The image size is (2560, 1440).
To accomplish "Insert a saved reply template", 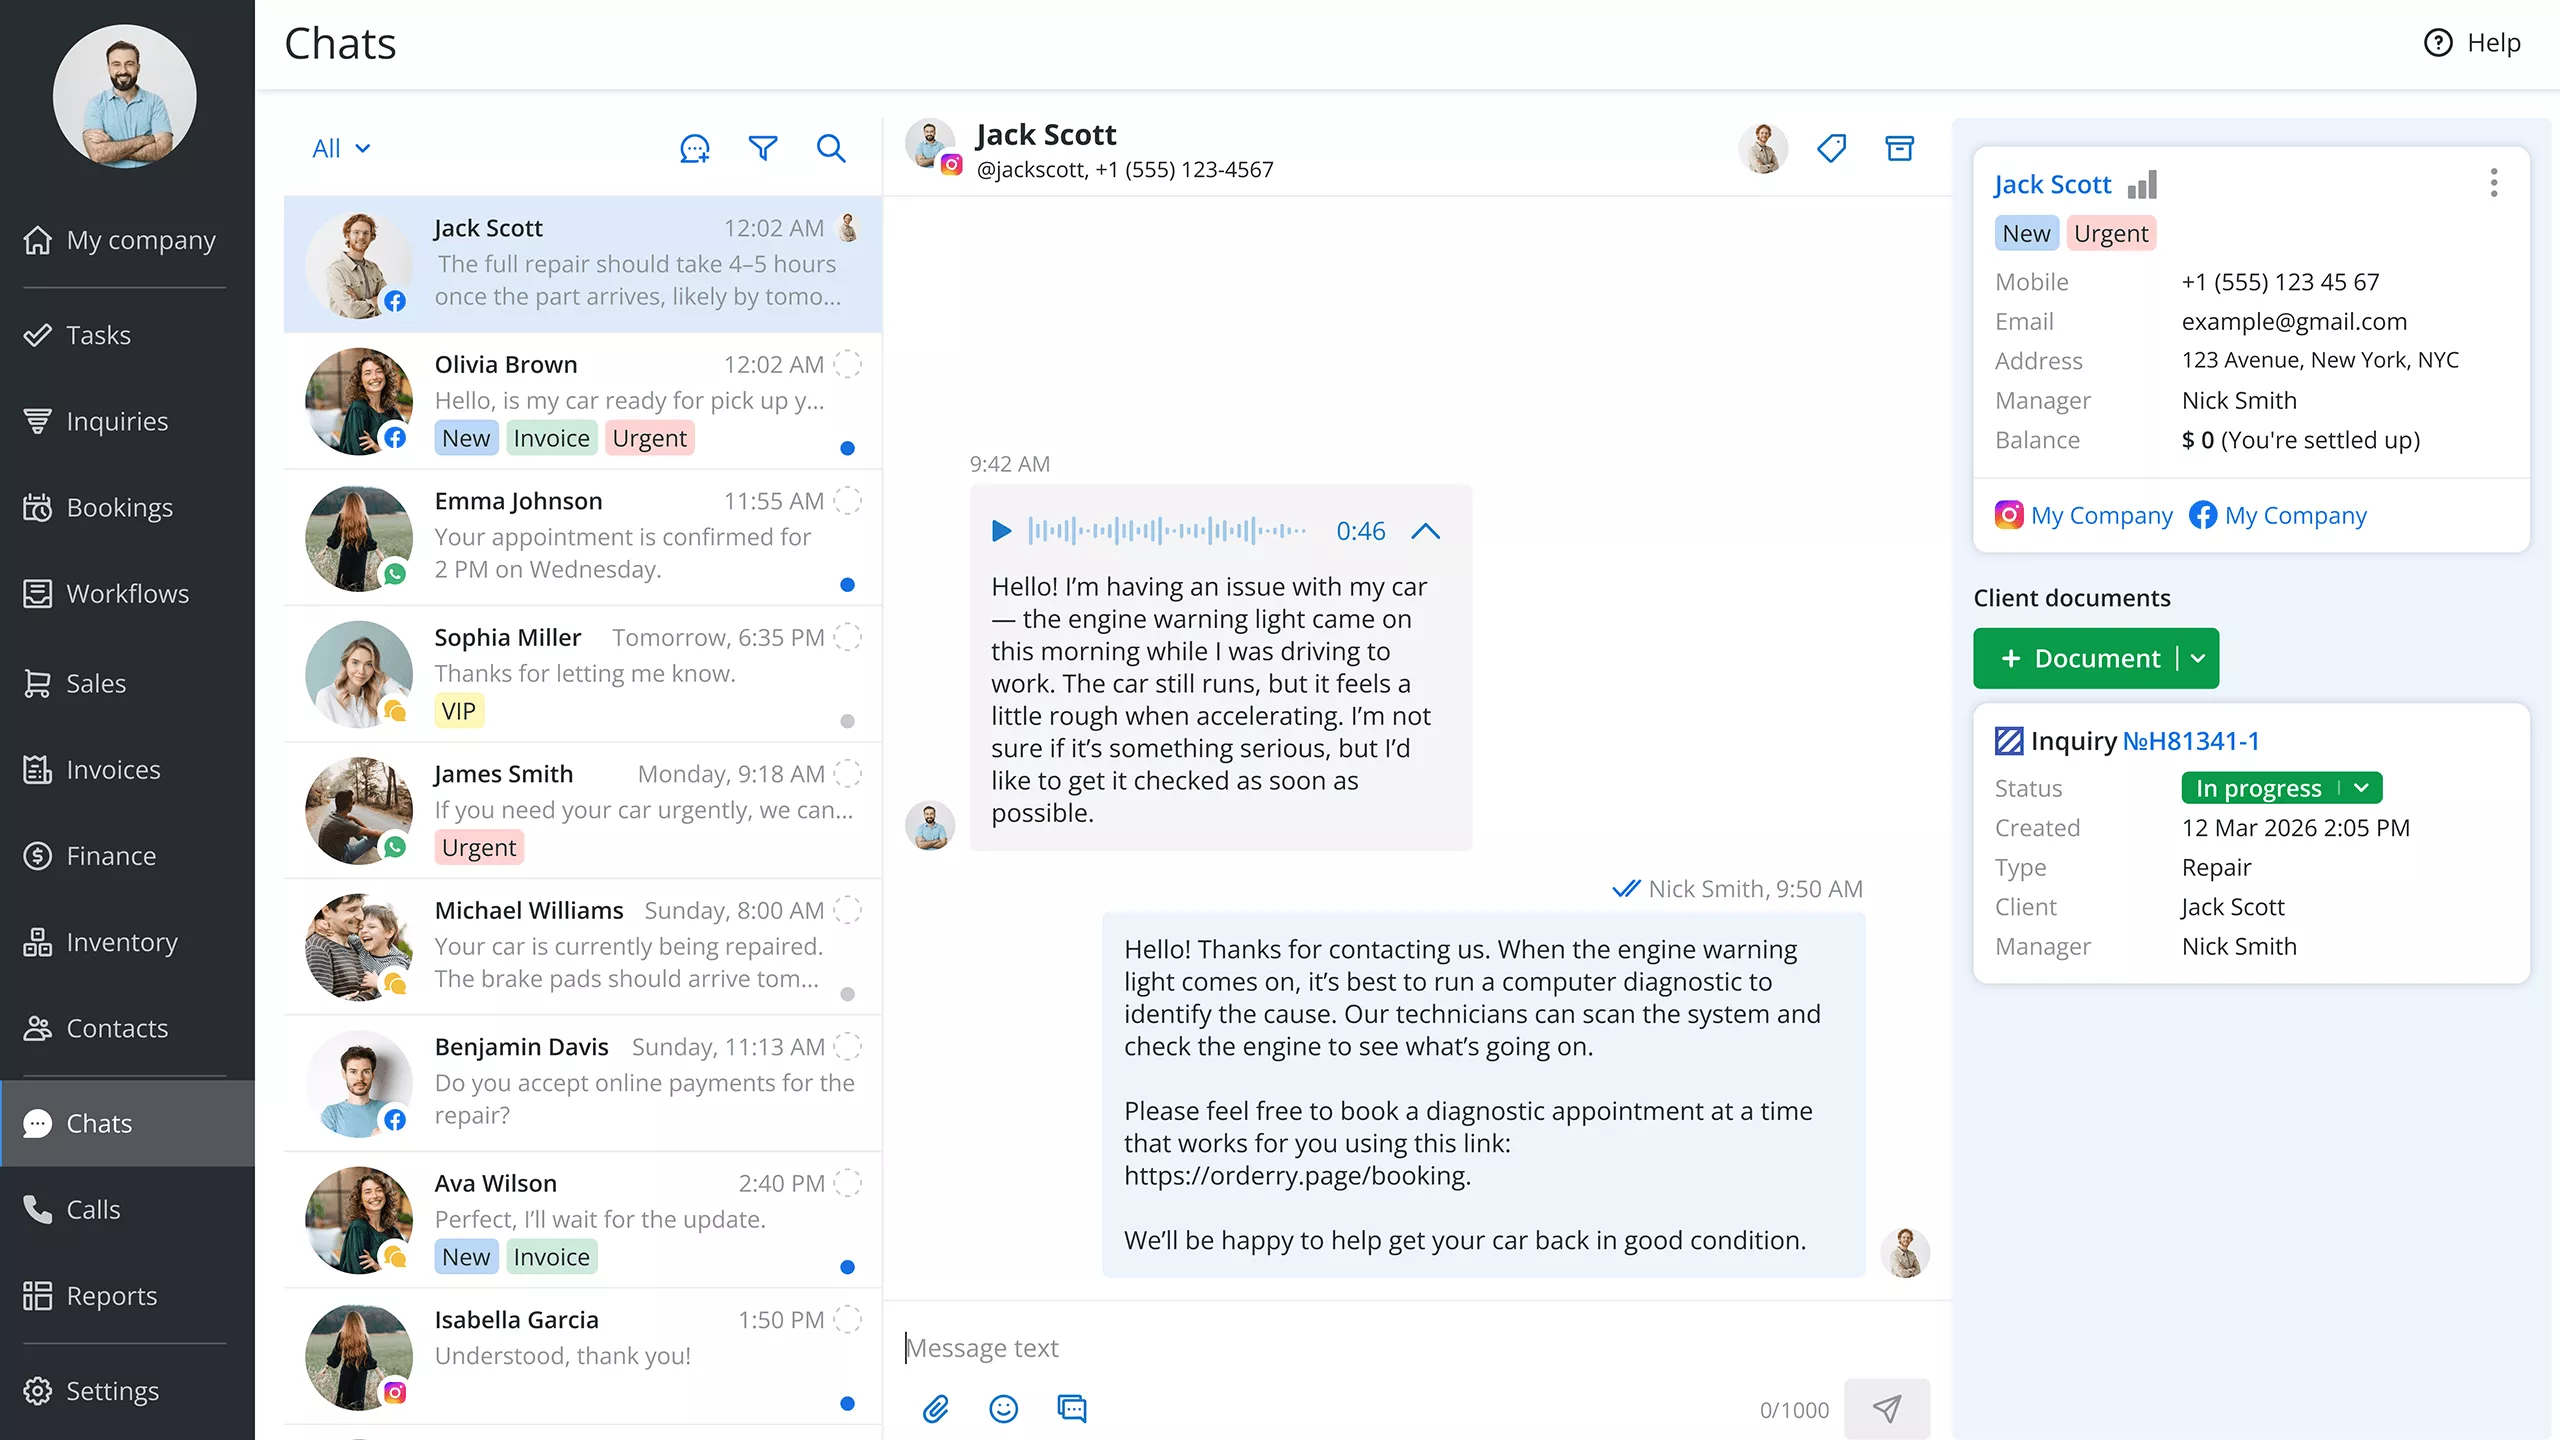I will tap(1071, 1409).
